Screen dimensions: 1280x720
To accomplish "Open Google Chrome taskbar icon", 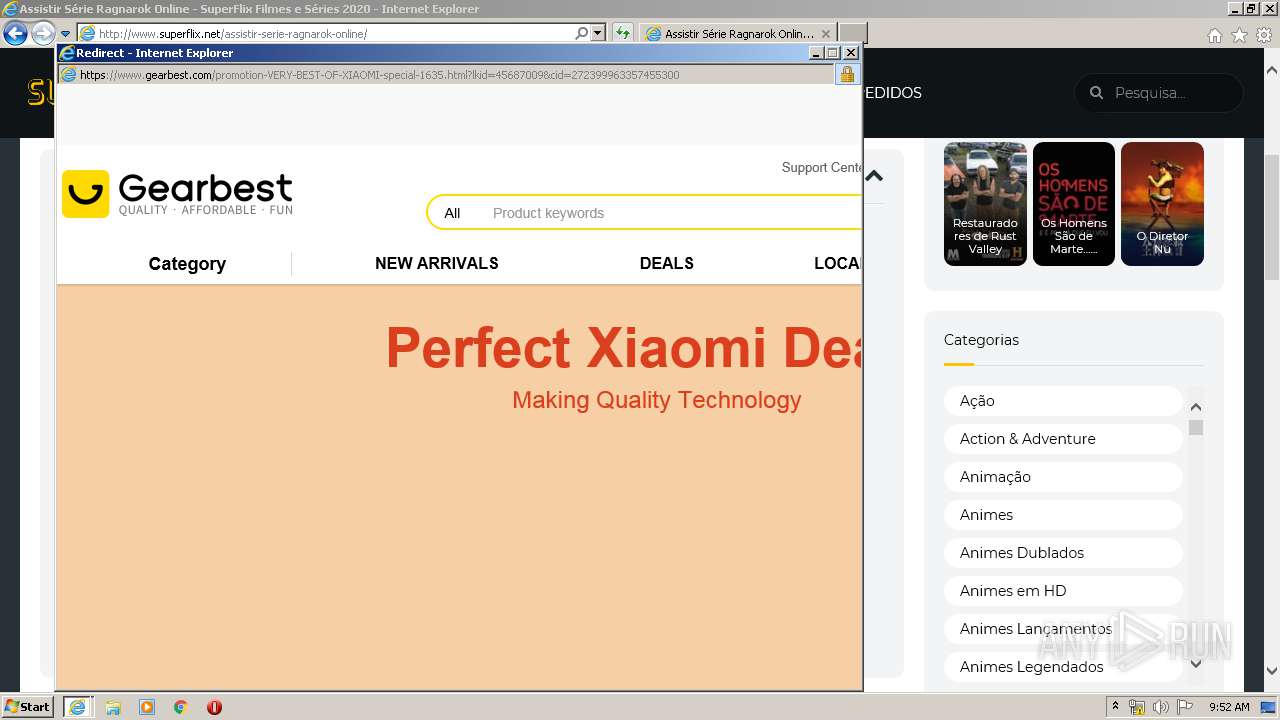I will pos(180,707).
